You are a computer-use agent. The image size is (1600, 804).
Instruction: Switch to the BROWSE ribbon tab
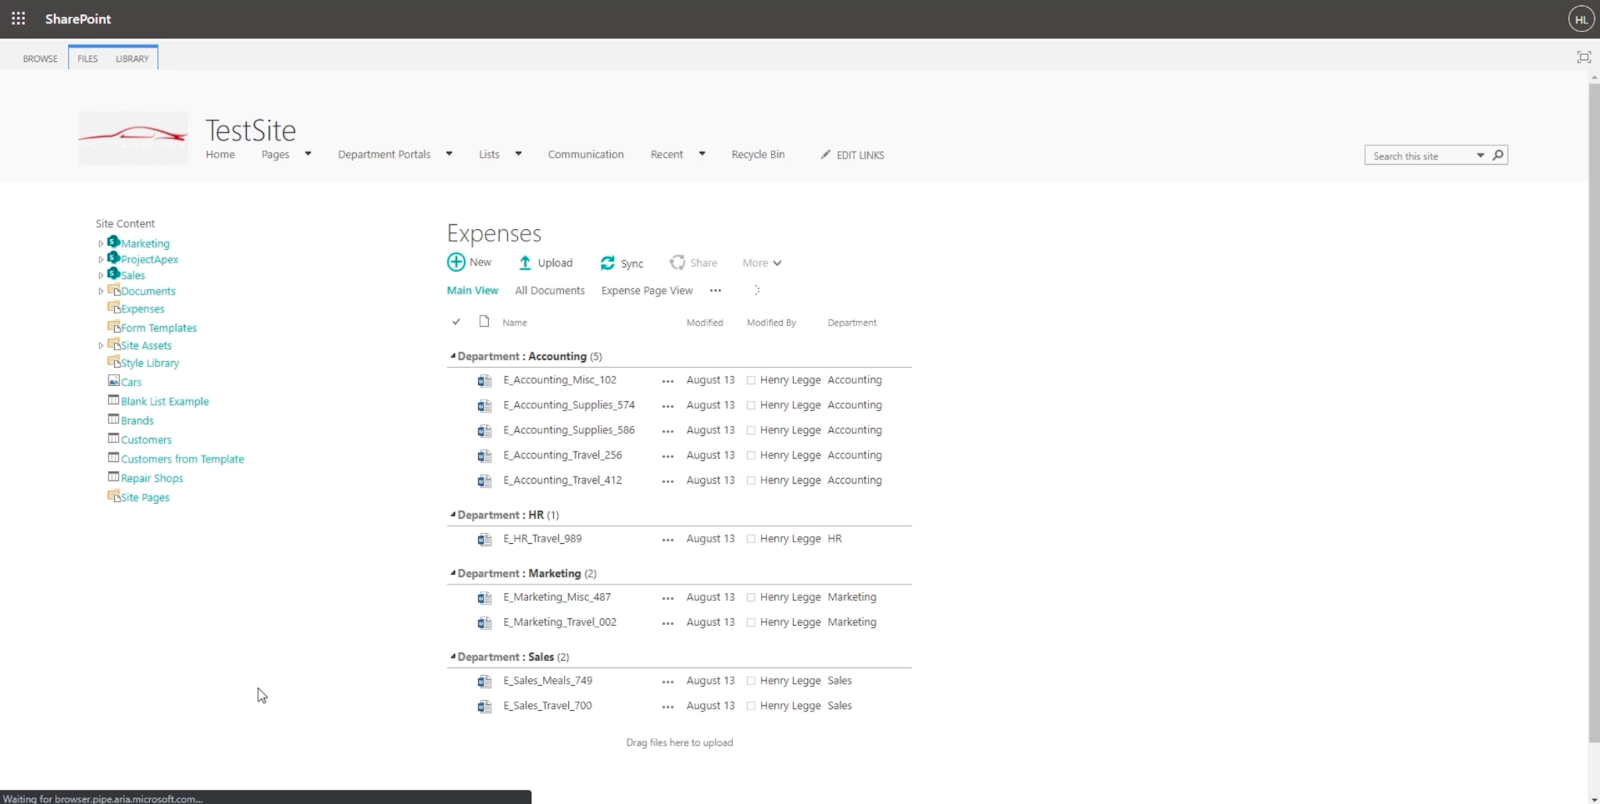pos(40,59)
